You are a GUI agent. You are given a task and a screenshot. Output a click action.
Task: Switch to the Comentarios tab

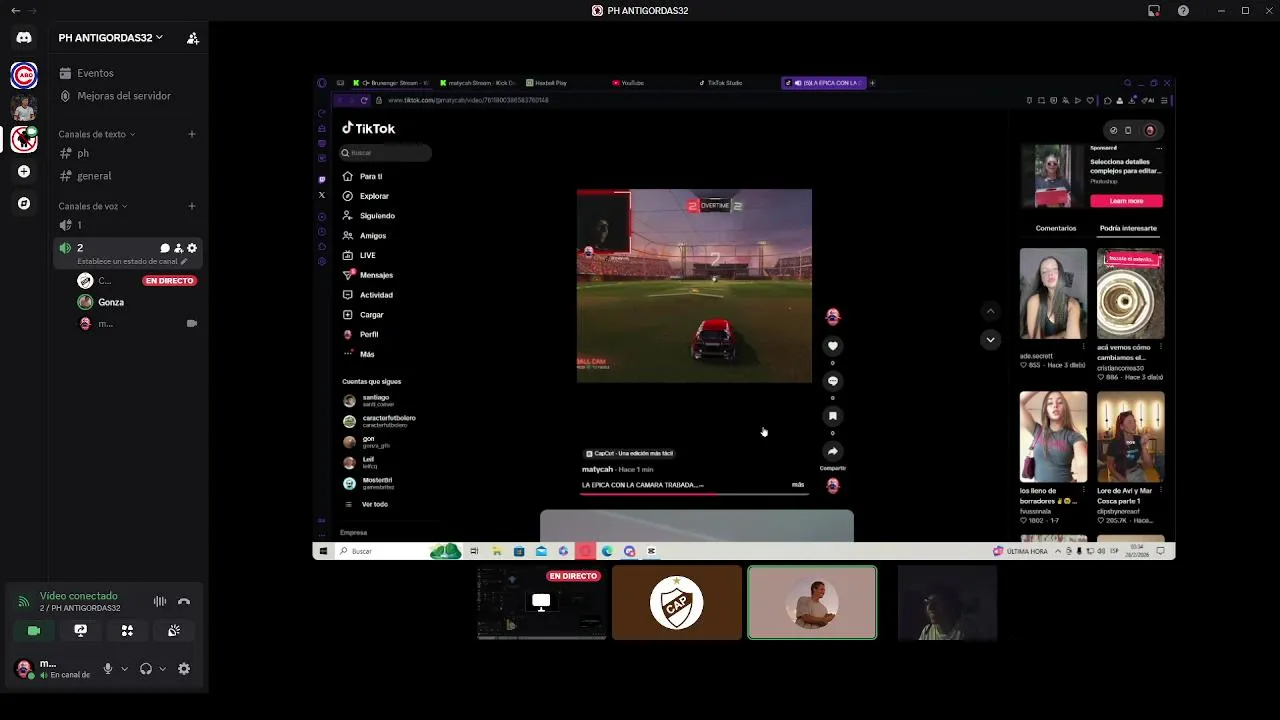pos(1056,228)
